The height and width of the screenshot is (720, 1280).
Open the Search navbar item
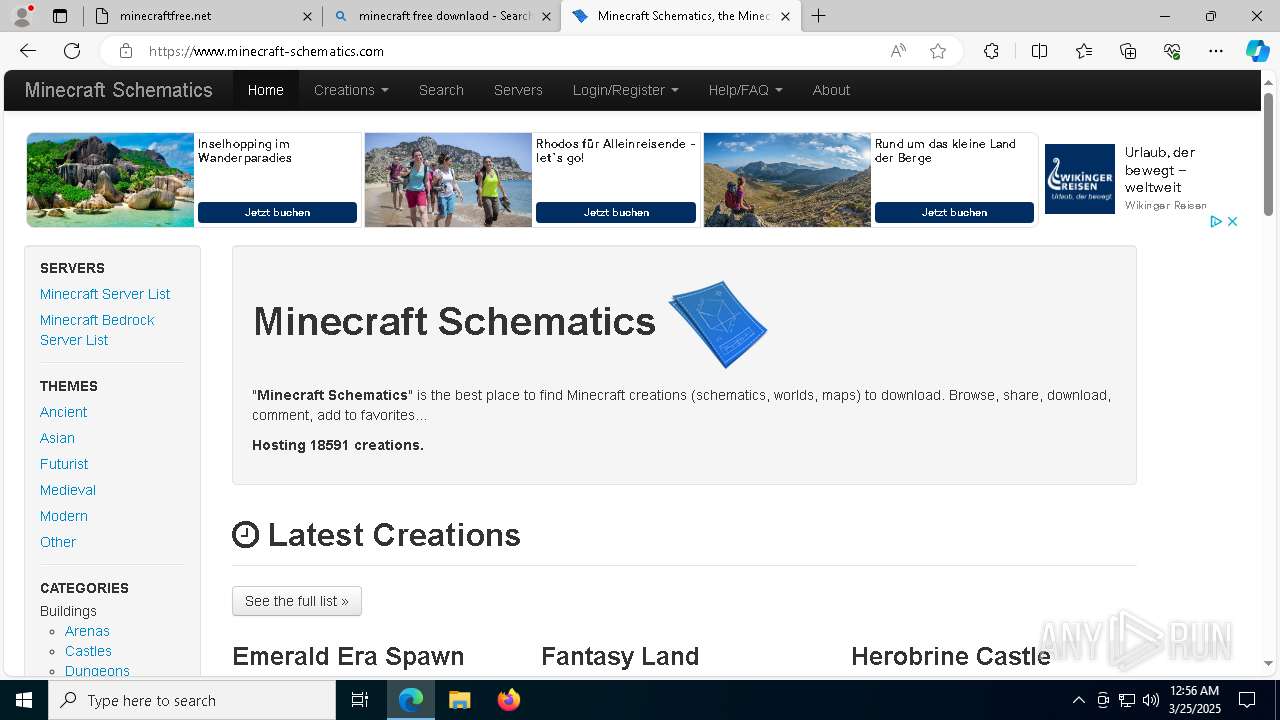click(441, 90)
